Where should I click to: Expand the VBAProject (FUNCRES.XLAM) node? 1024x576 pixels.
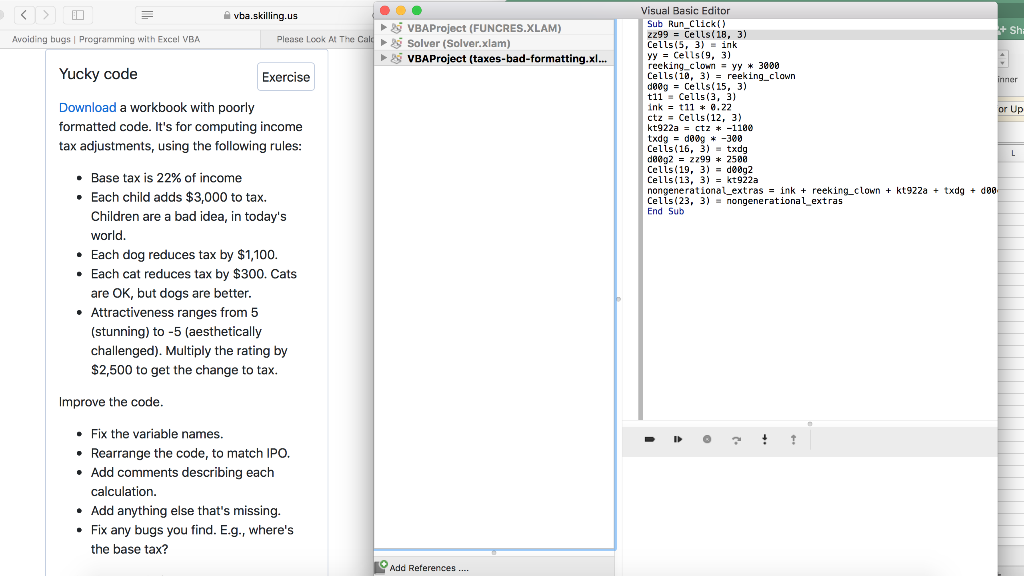(383, 27)
